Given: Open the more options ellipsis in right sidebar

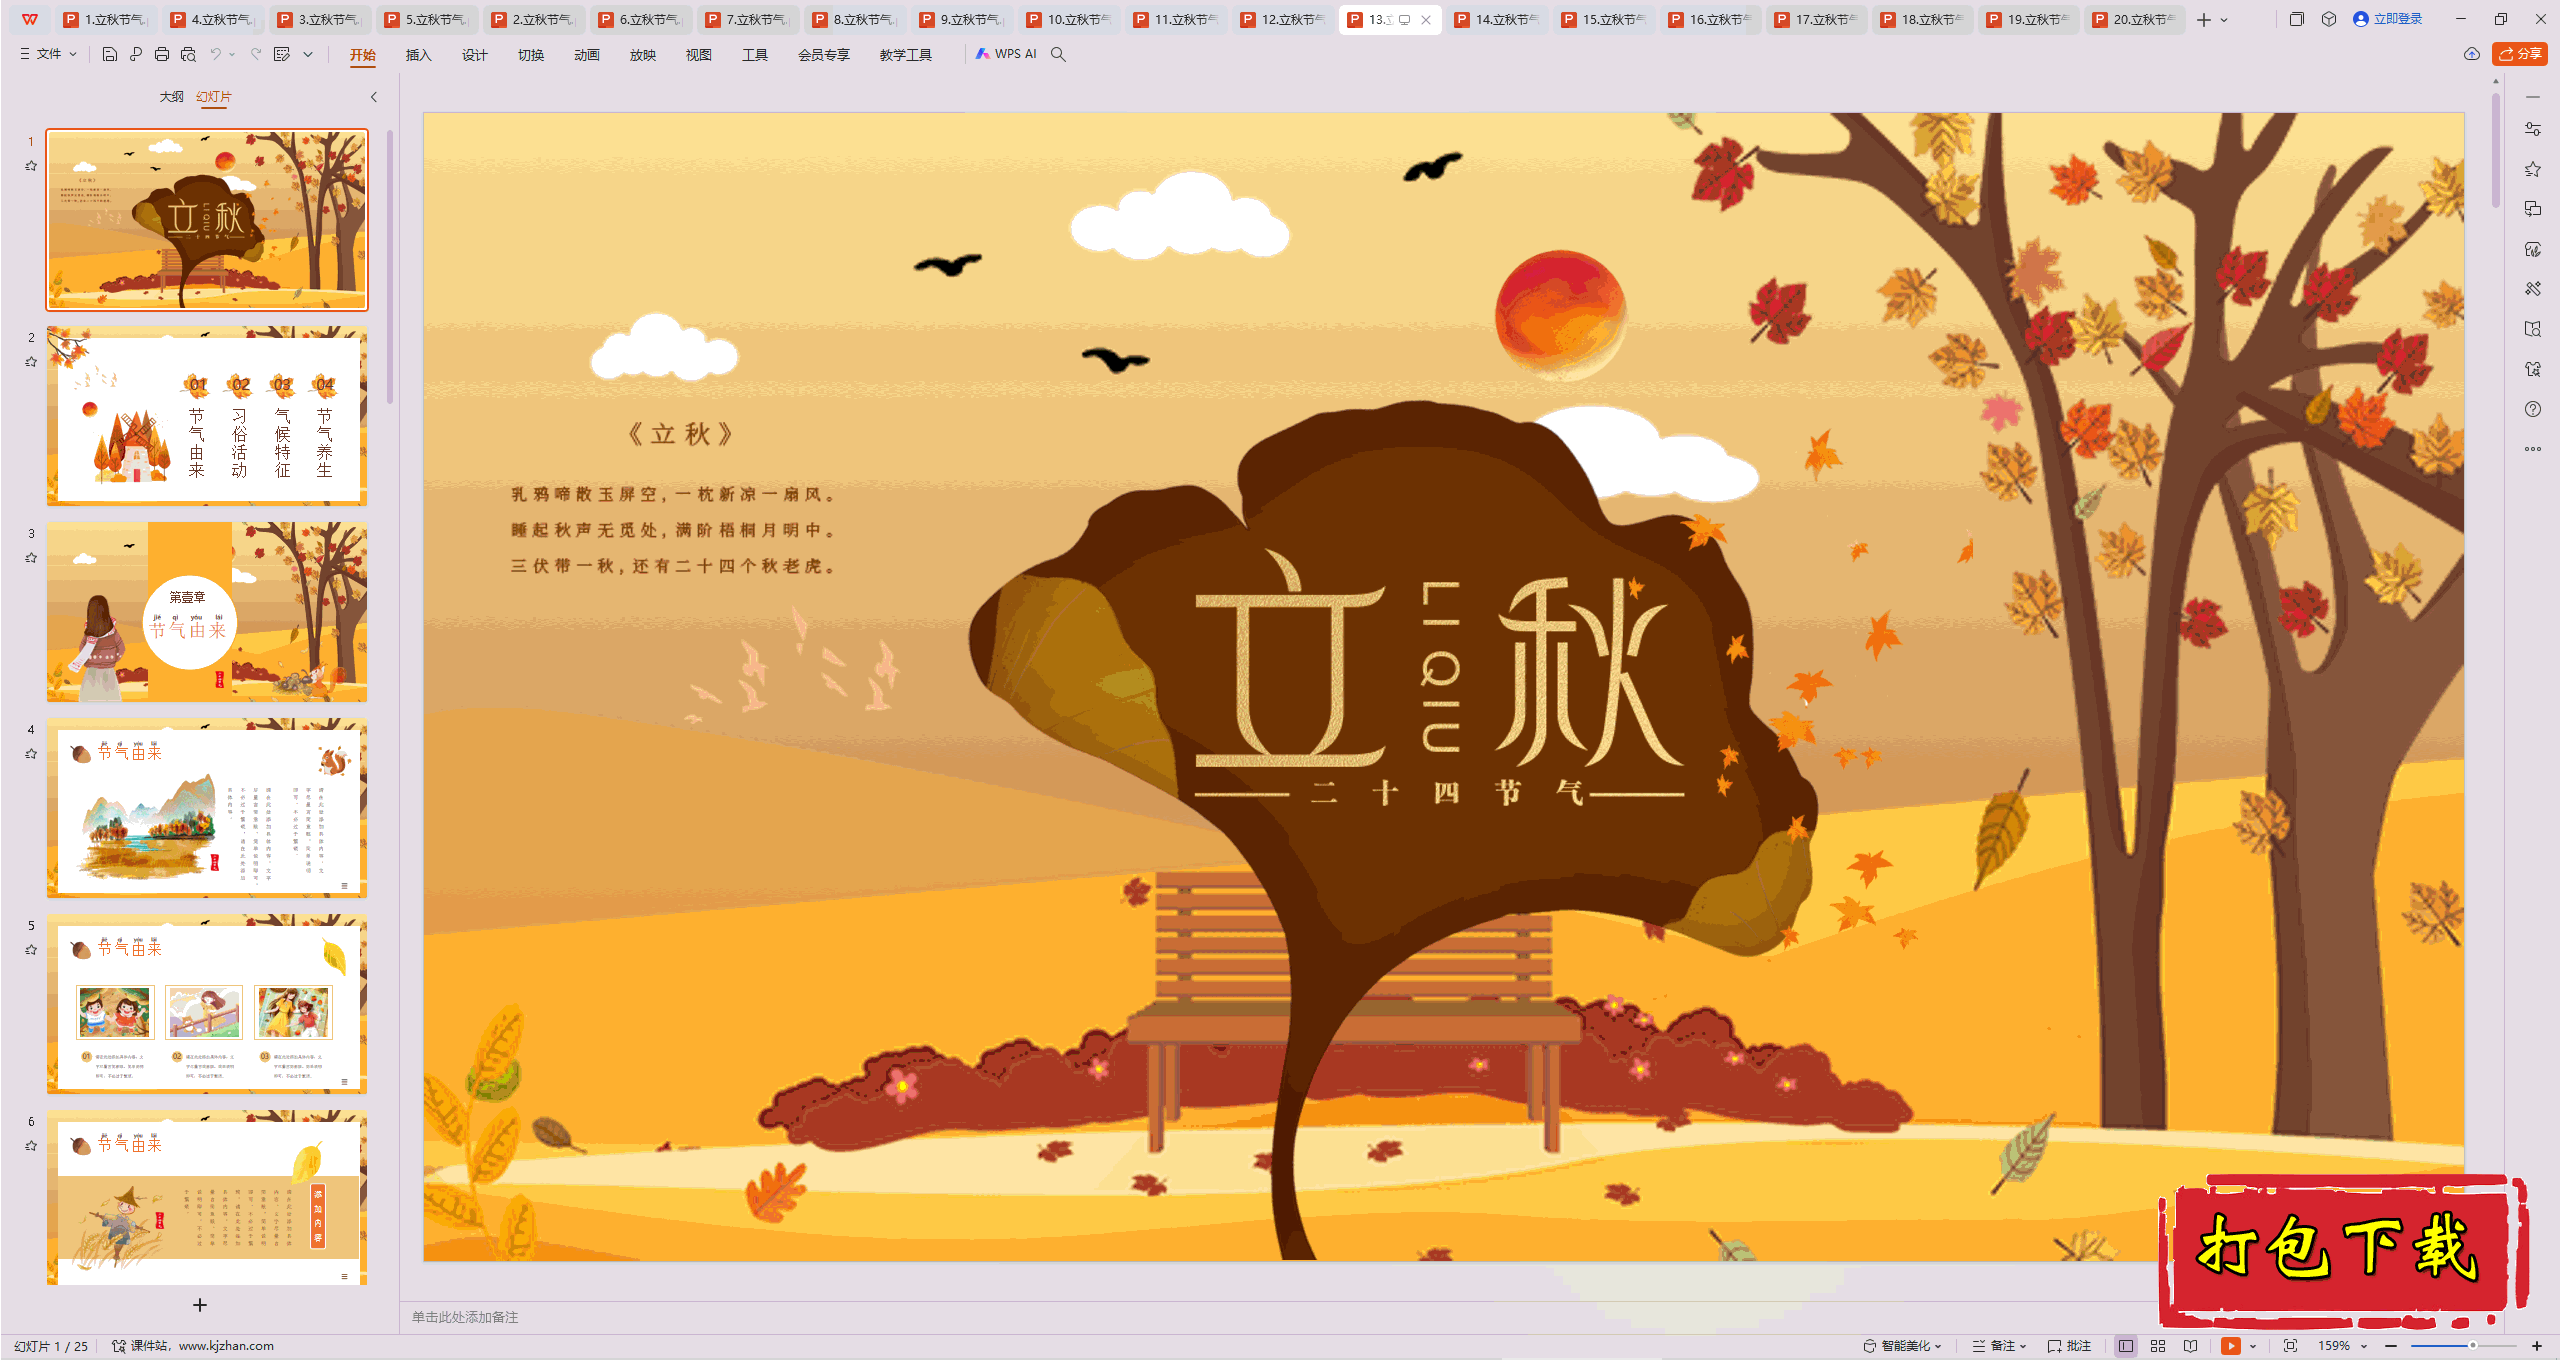Looking at the screenshot, I should coord(2533,449).
